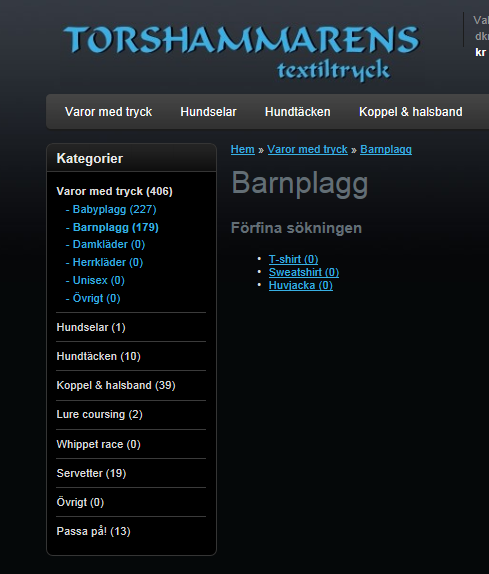This screenshot has width=489, height=574.
Task: Click the Torshammarens textiltryck logo
Action: pyautogui.click(x=242, y=53)
